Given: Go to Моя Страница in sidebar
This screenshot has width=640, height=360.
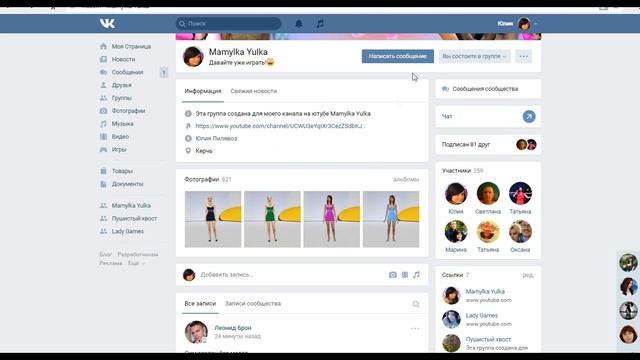Looking at the screenshot, I should [x=131, y=47].
